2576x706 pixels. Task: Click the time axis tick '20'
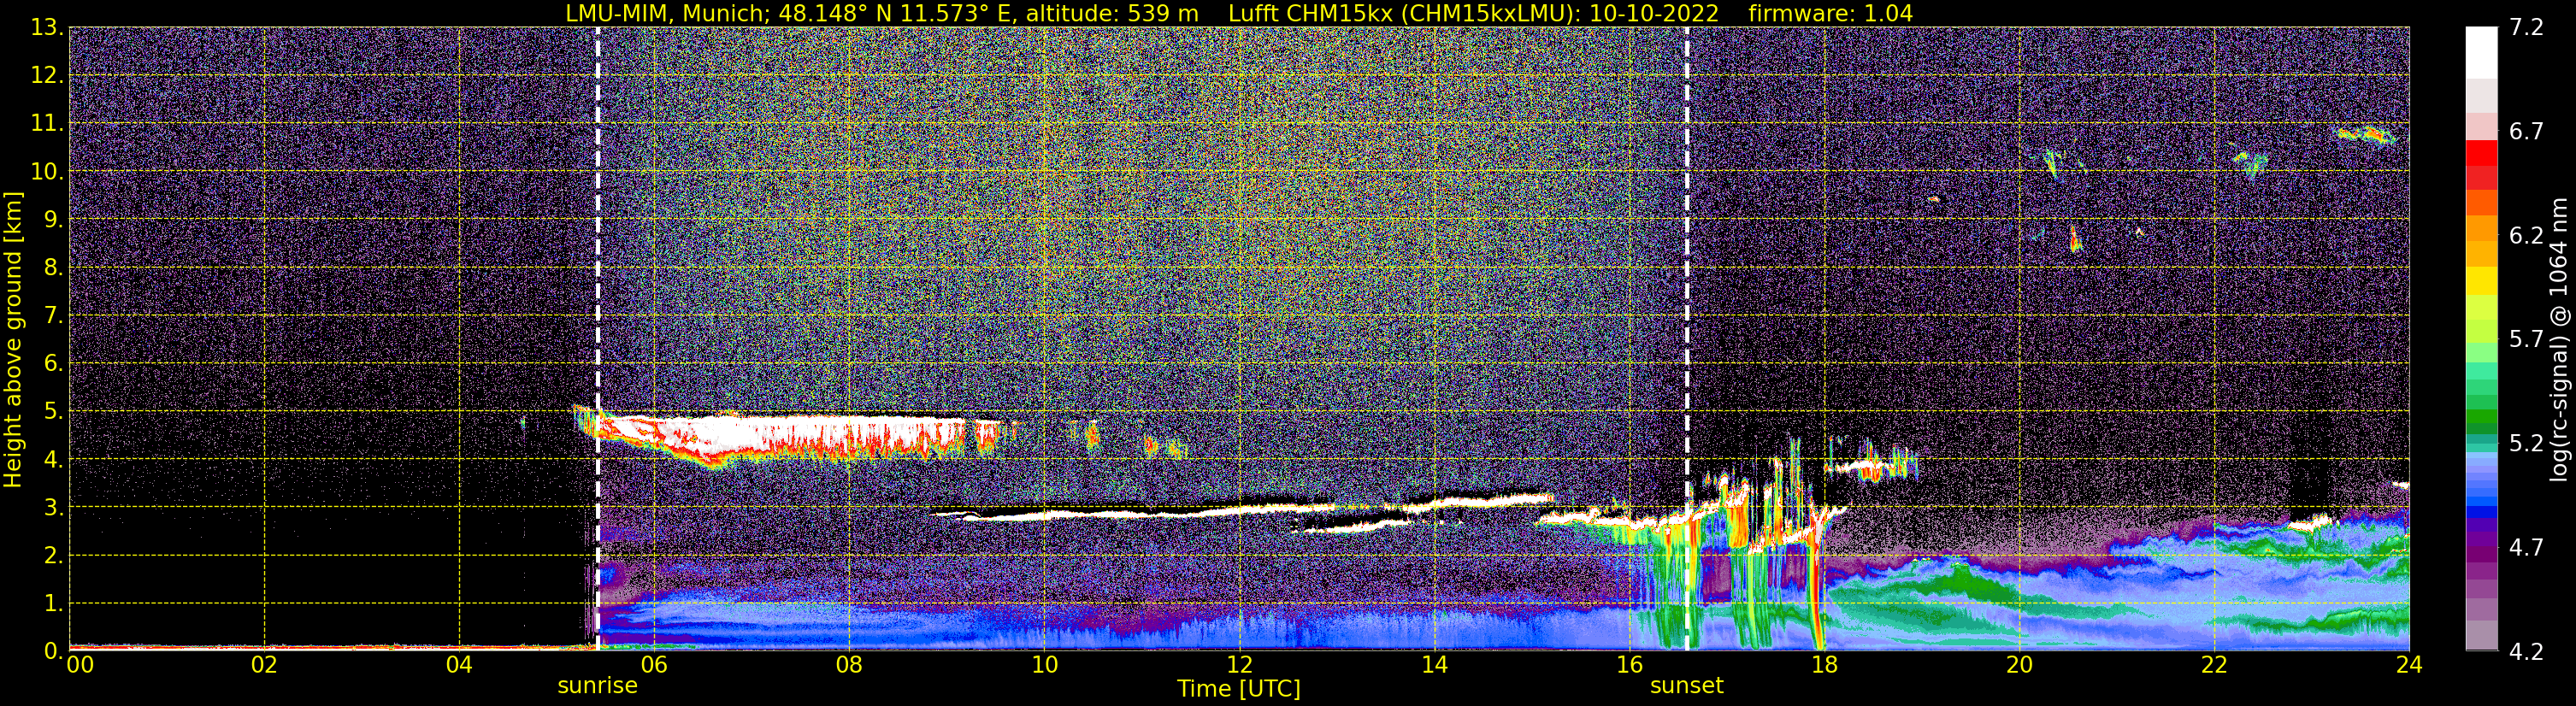[x=2019, y=665]
